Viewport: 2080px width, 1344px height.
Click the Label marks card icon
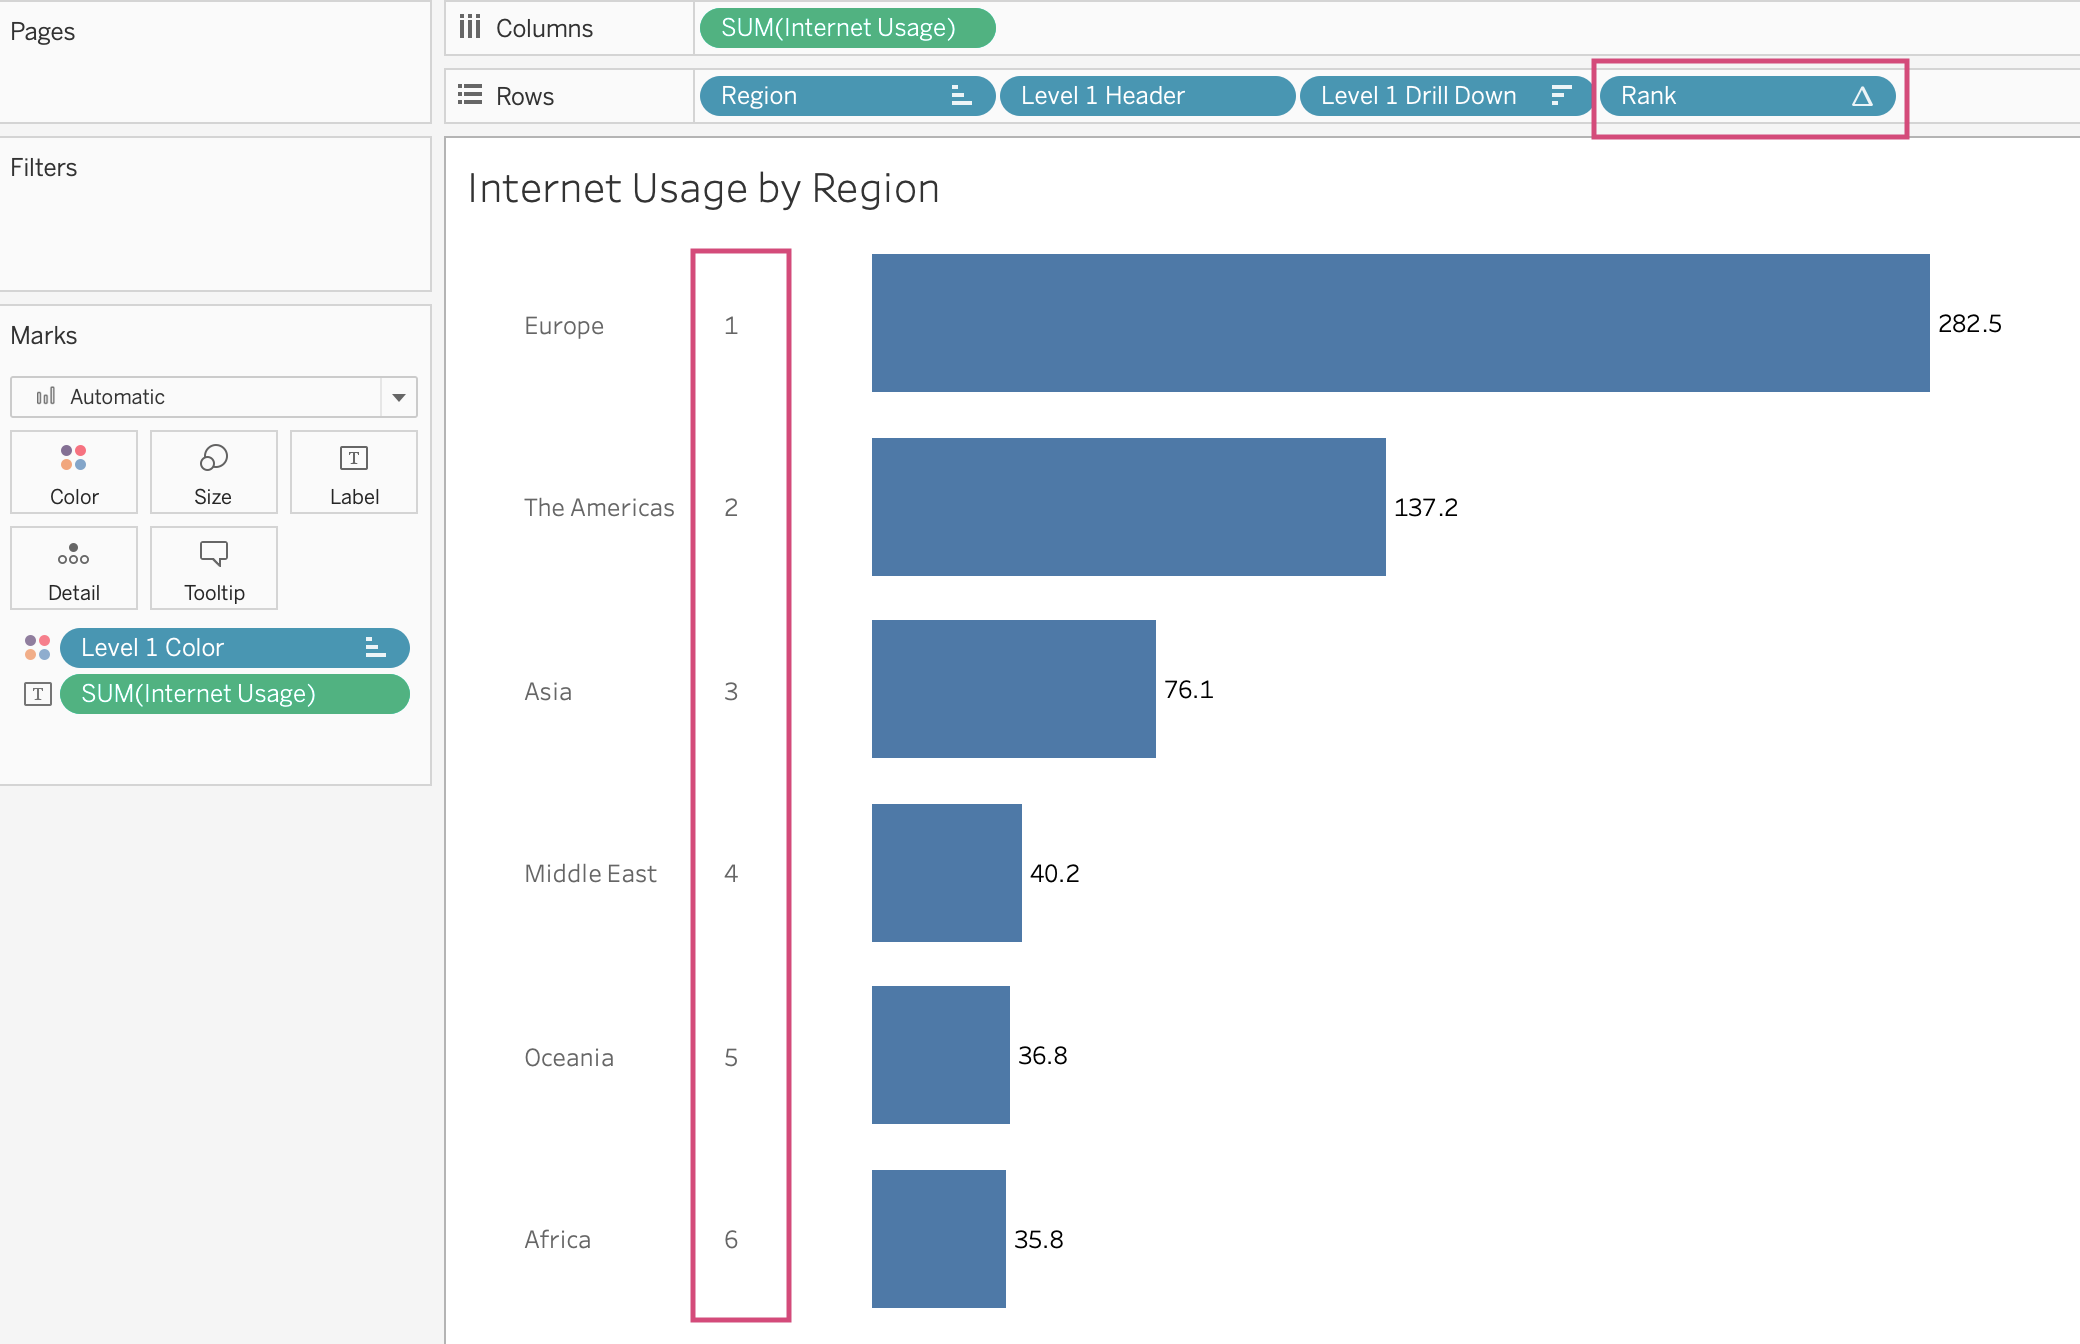354,459
